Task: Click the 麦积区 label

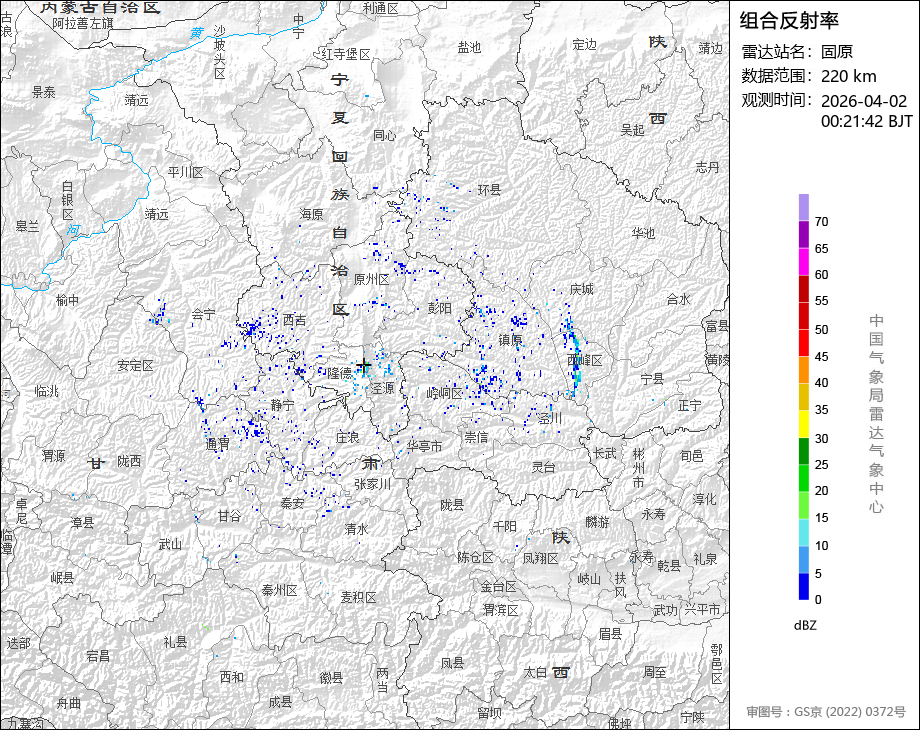Action: click(x=358, y=597)
